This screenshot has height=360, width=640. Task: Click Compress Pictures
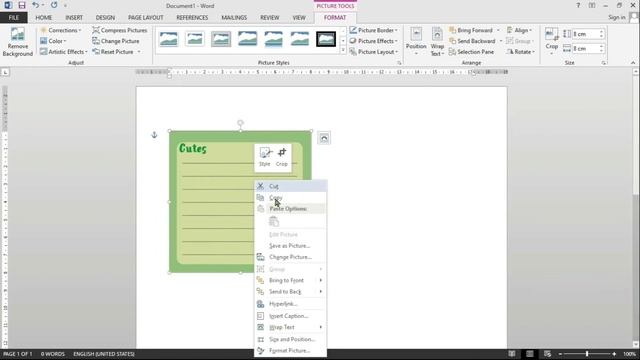(120, 30)
